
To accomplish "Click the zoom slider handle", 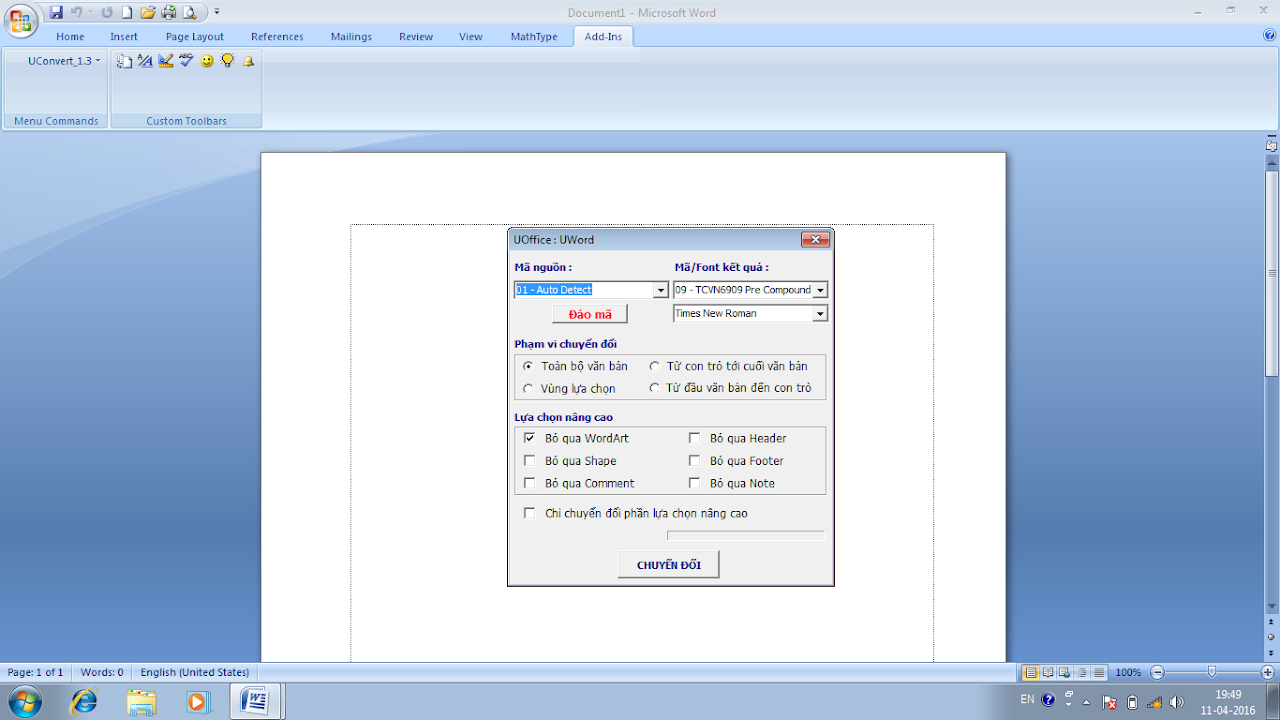I will coord(1212,672).
